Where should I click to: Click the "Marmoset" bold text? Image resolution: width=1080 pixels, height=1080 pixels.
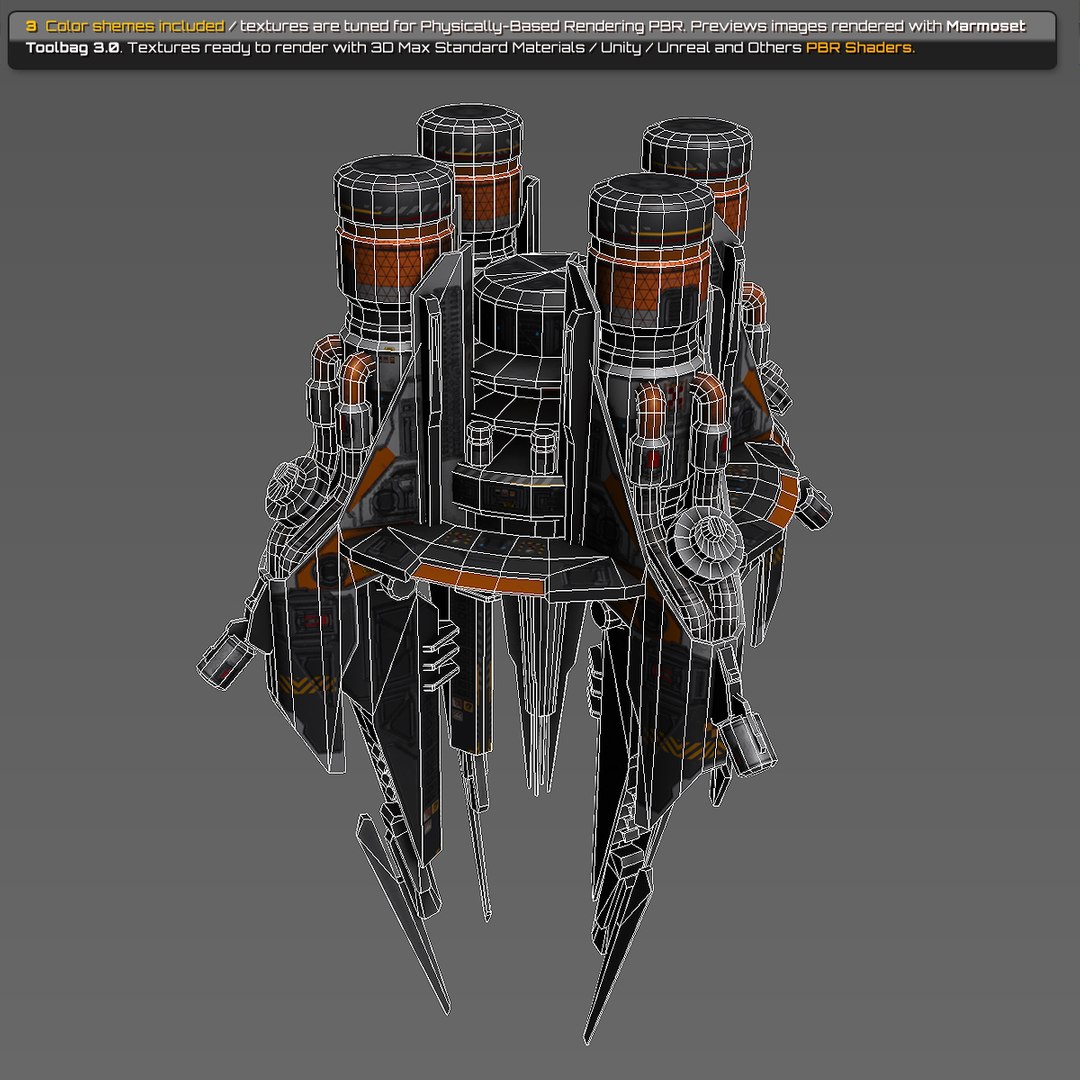tap(986, 26)
